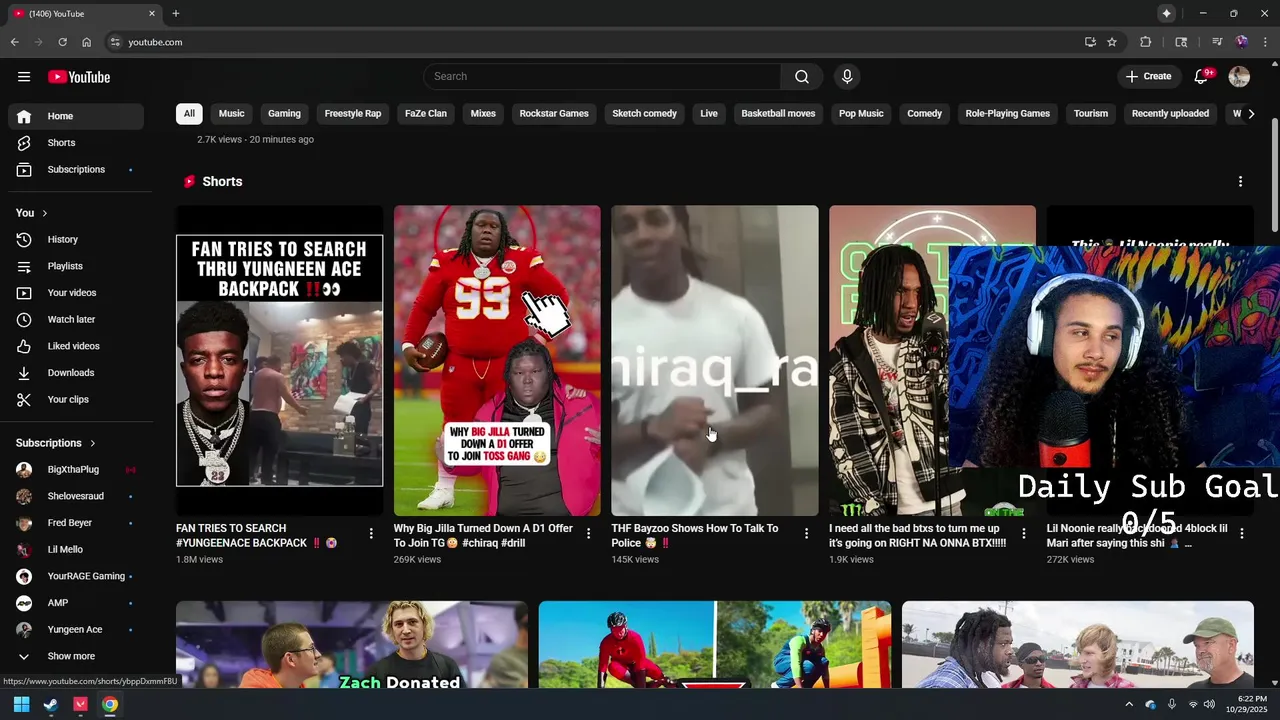Open Your videos
This screenshot has height=720, width=1280.
pyautogui.click(x=76, y=293)
